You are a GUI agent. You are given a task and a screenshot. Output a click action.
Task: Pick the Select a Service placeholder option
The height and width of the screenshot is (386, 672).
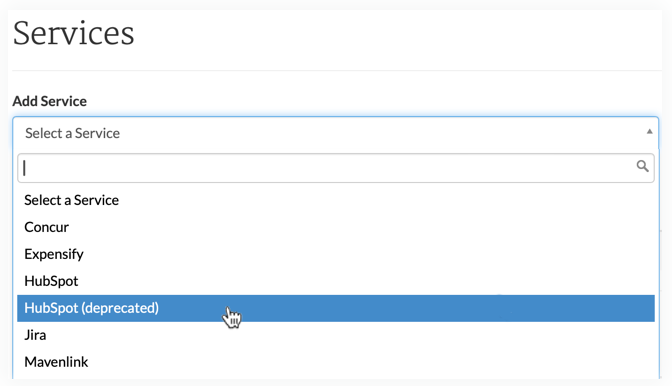[336, 200]
